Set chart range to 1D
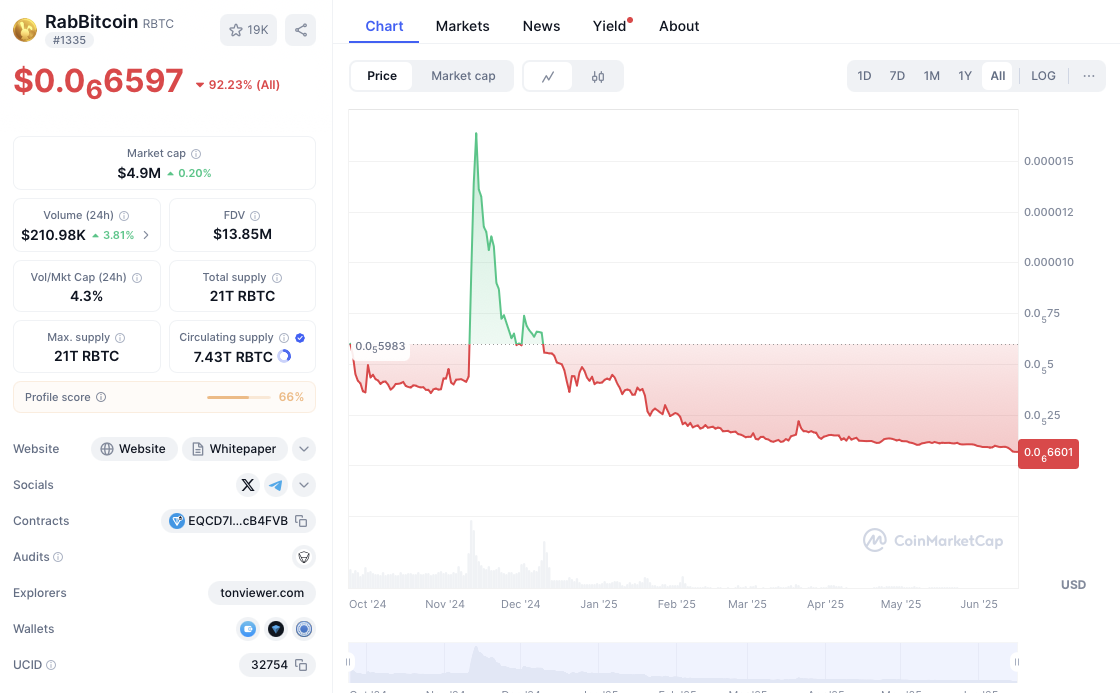 tap(864, 76)
